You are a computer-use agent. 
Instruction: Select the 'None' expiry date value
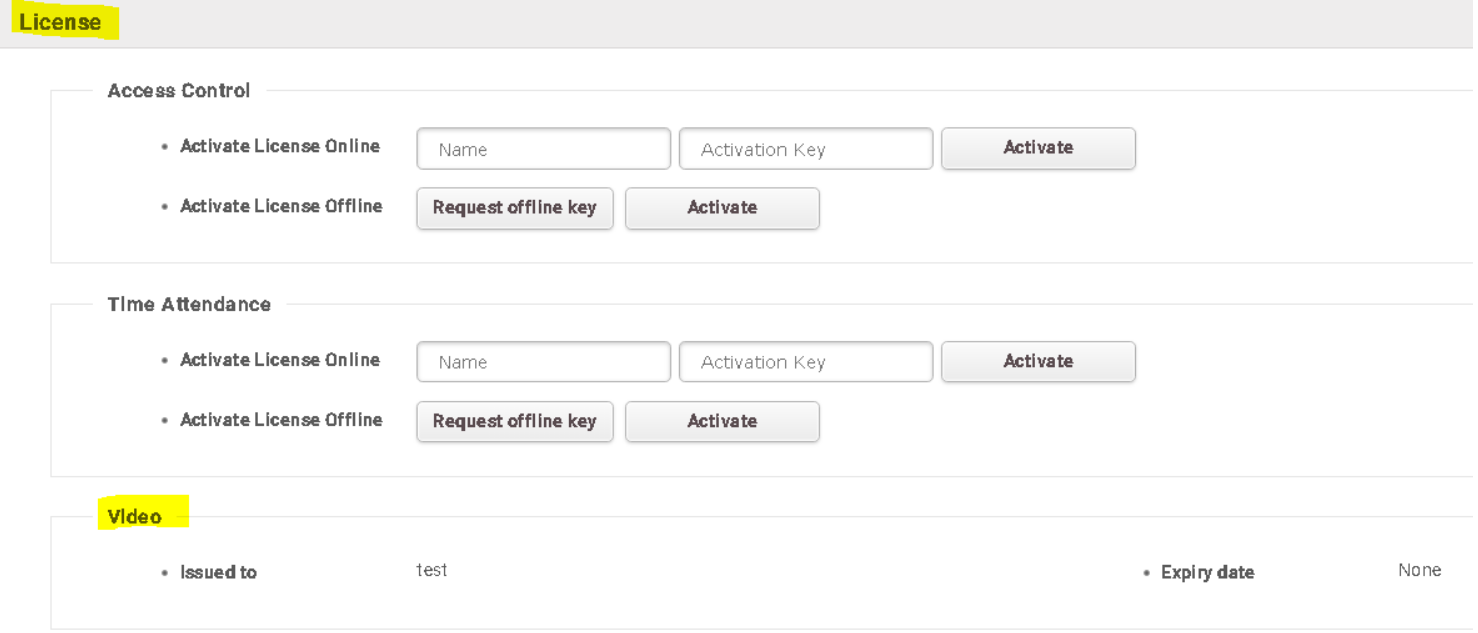point(1419,570)
